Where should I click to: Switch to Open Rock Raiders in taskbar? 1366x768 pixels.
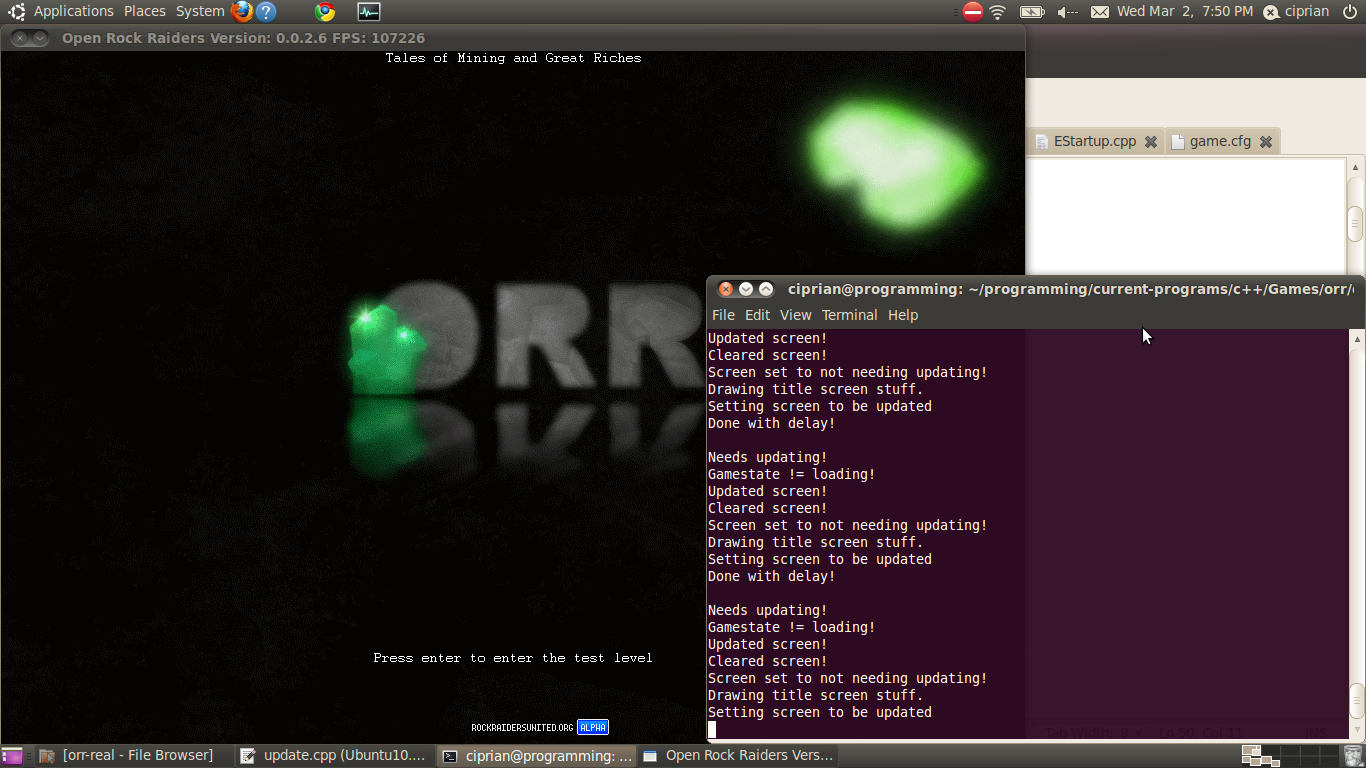point(738,755)
